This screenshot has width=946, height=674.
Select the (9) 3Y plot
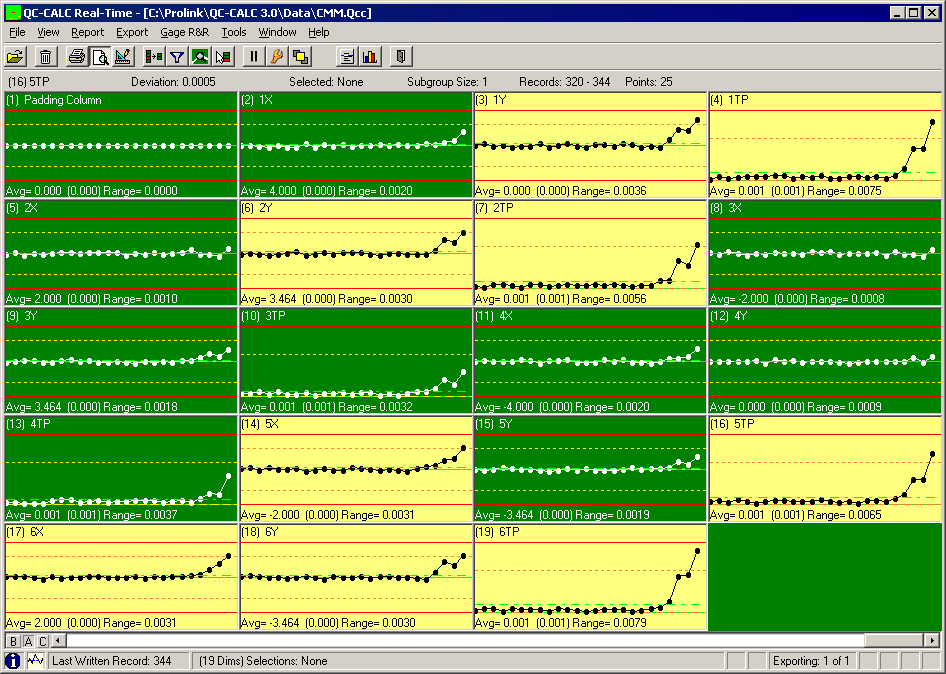tap(121, 361)
